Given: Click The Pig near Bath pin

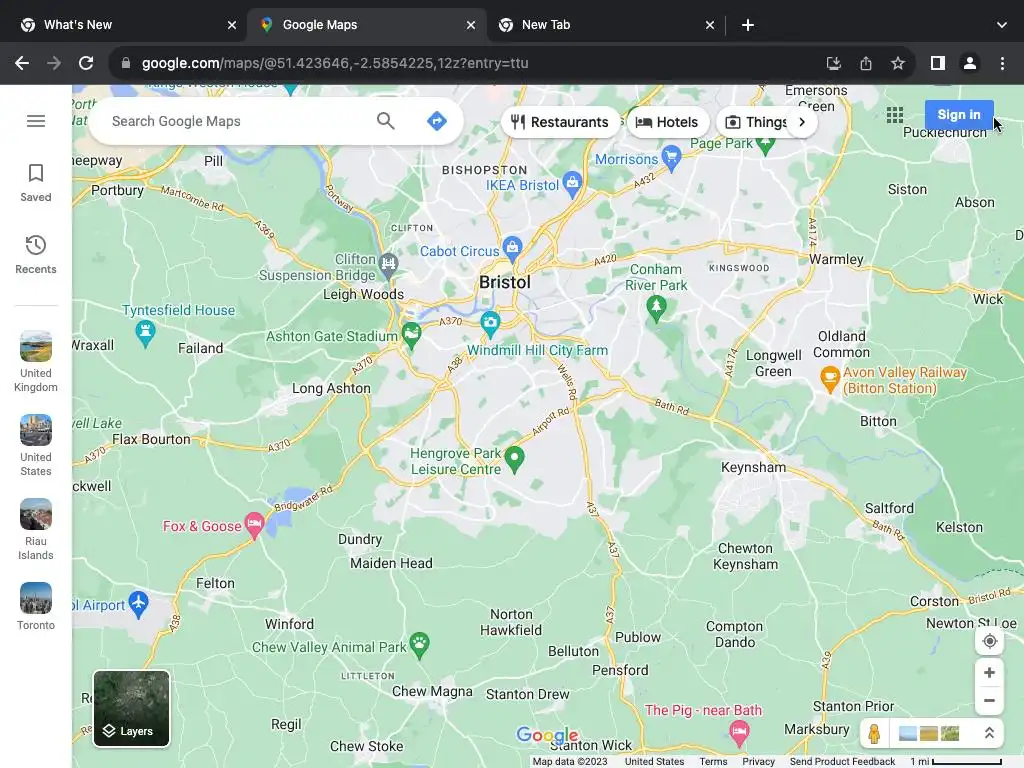Looking at the screenshot, I should (739, 733).
